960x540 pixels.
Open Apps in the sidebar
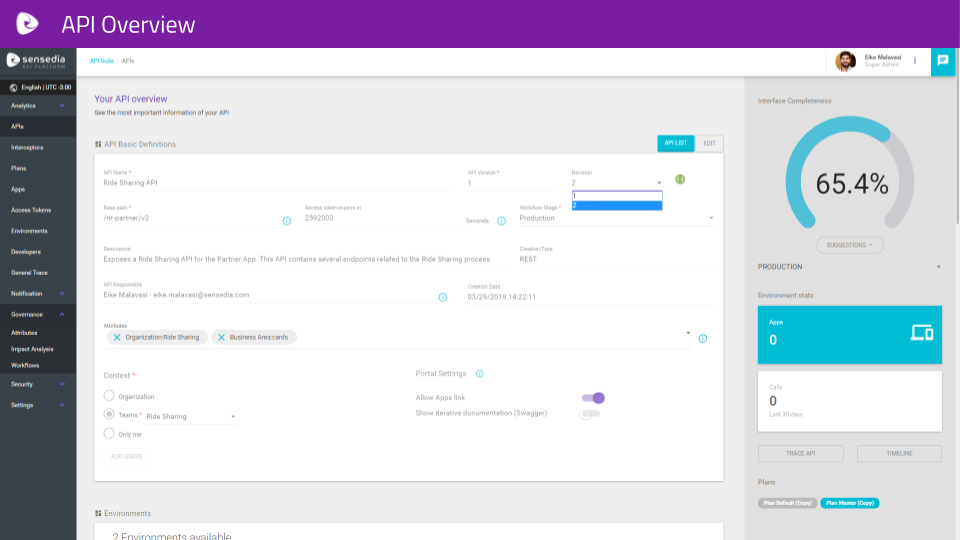[38, 189]
